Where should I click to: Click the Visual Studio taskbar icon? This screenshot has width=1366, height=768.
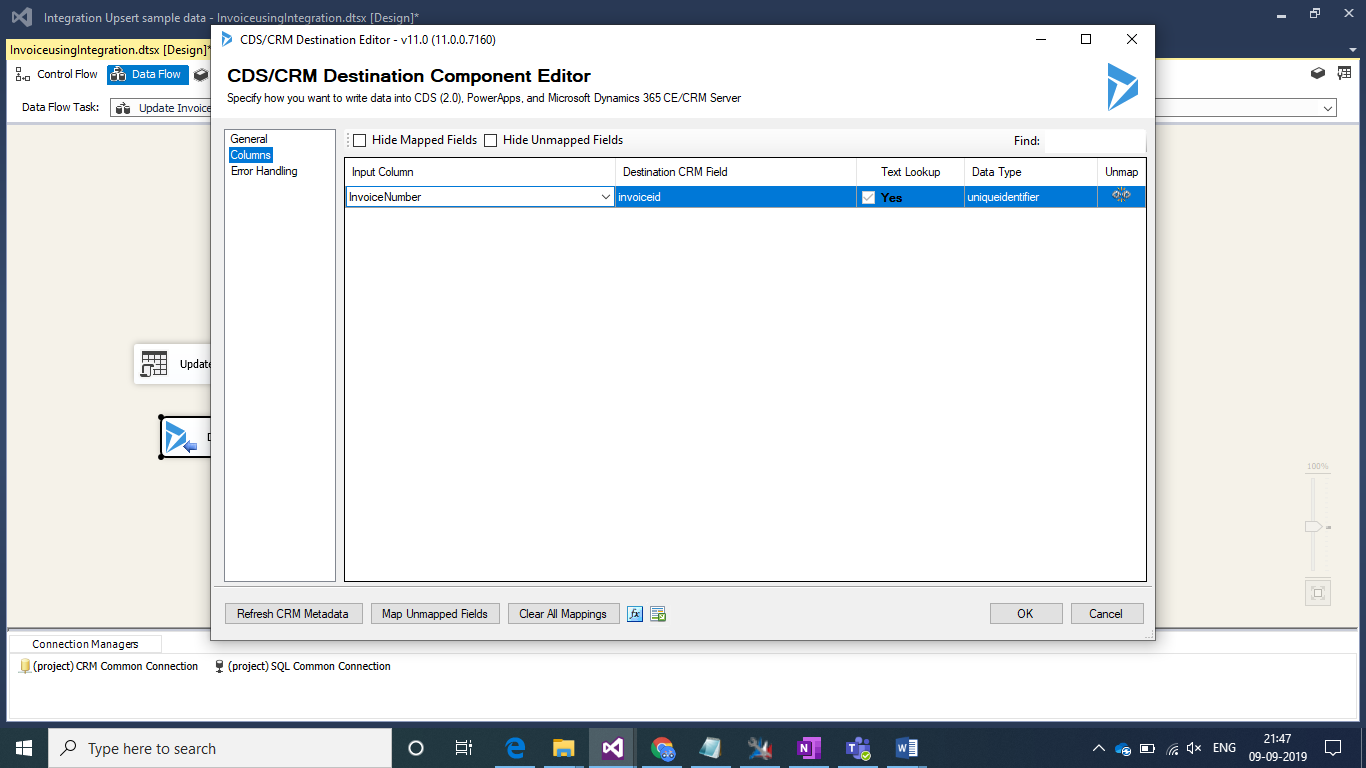point(613,748)
